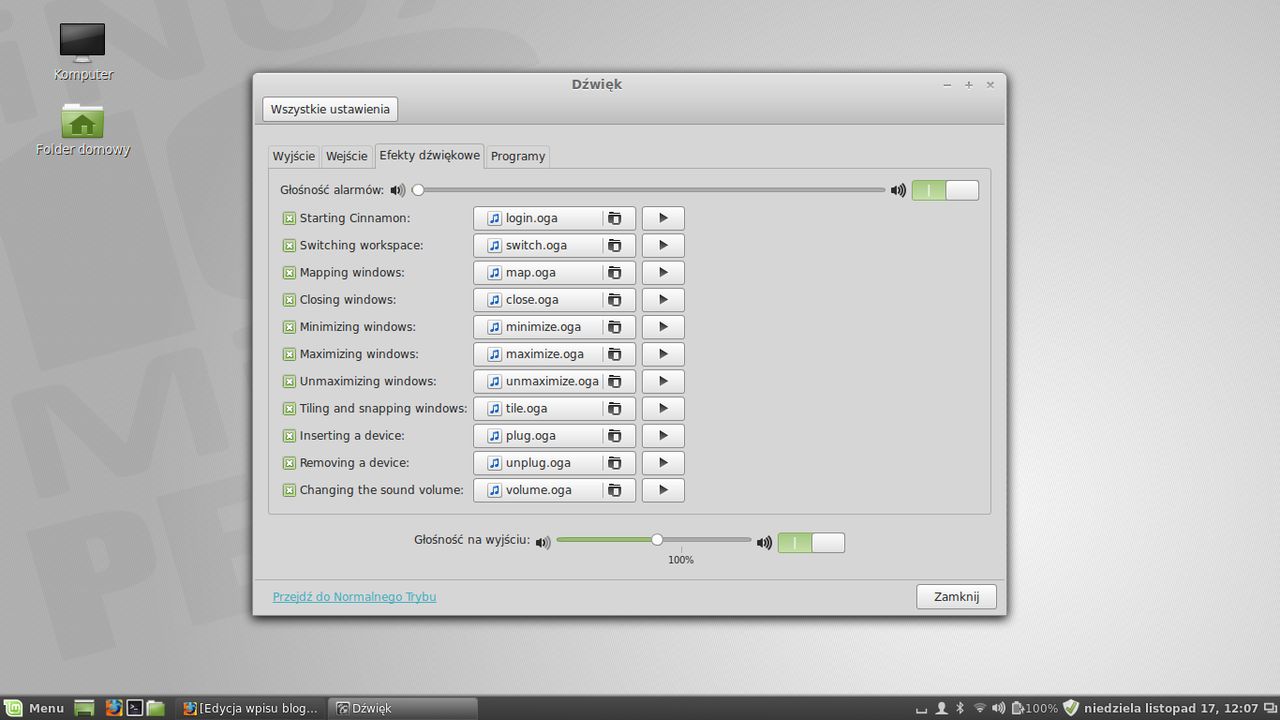Viewport: 1280px width, 720px height.
Task: Uncheck Changing the sound volume checkbox
Action: pyautogui.click(x=289, y=490)
